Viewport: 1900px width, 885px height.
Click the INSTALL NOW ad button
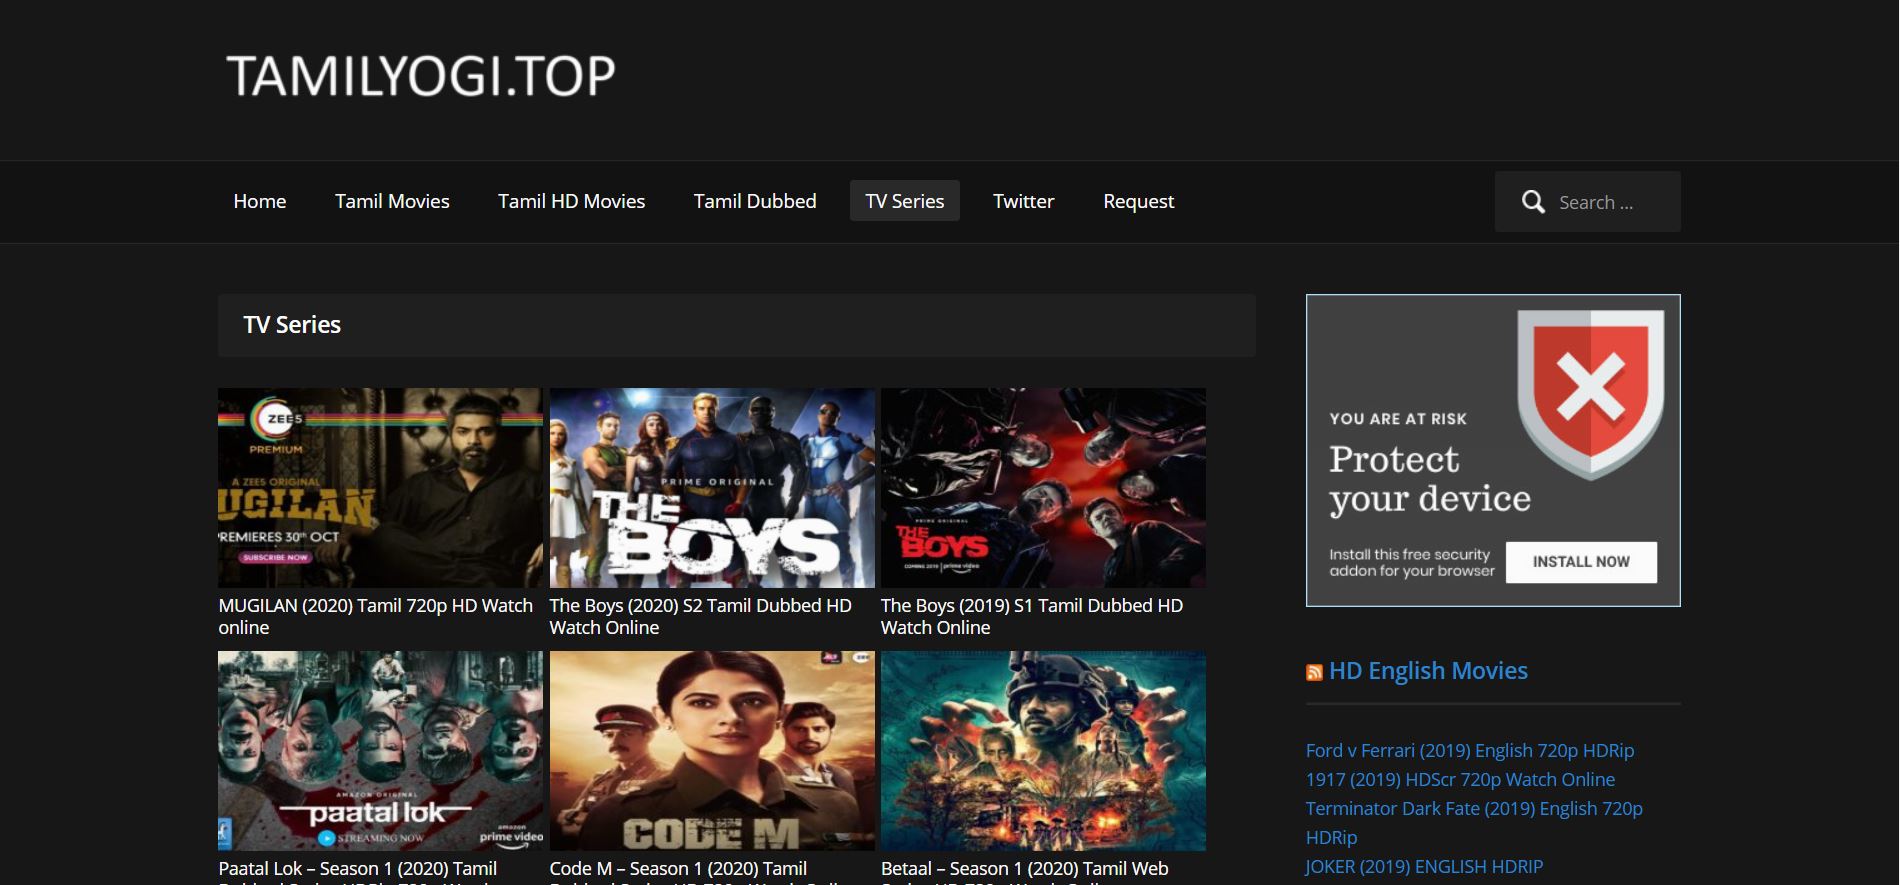pyautogui.click(x=1581, y=562)
